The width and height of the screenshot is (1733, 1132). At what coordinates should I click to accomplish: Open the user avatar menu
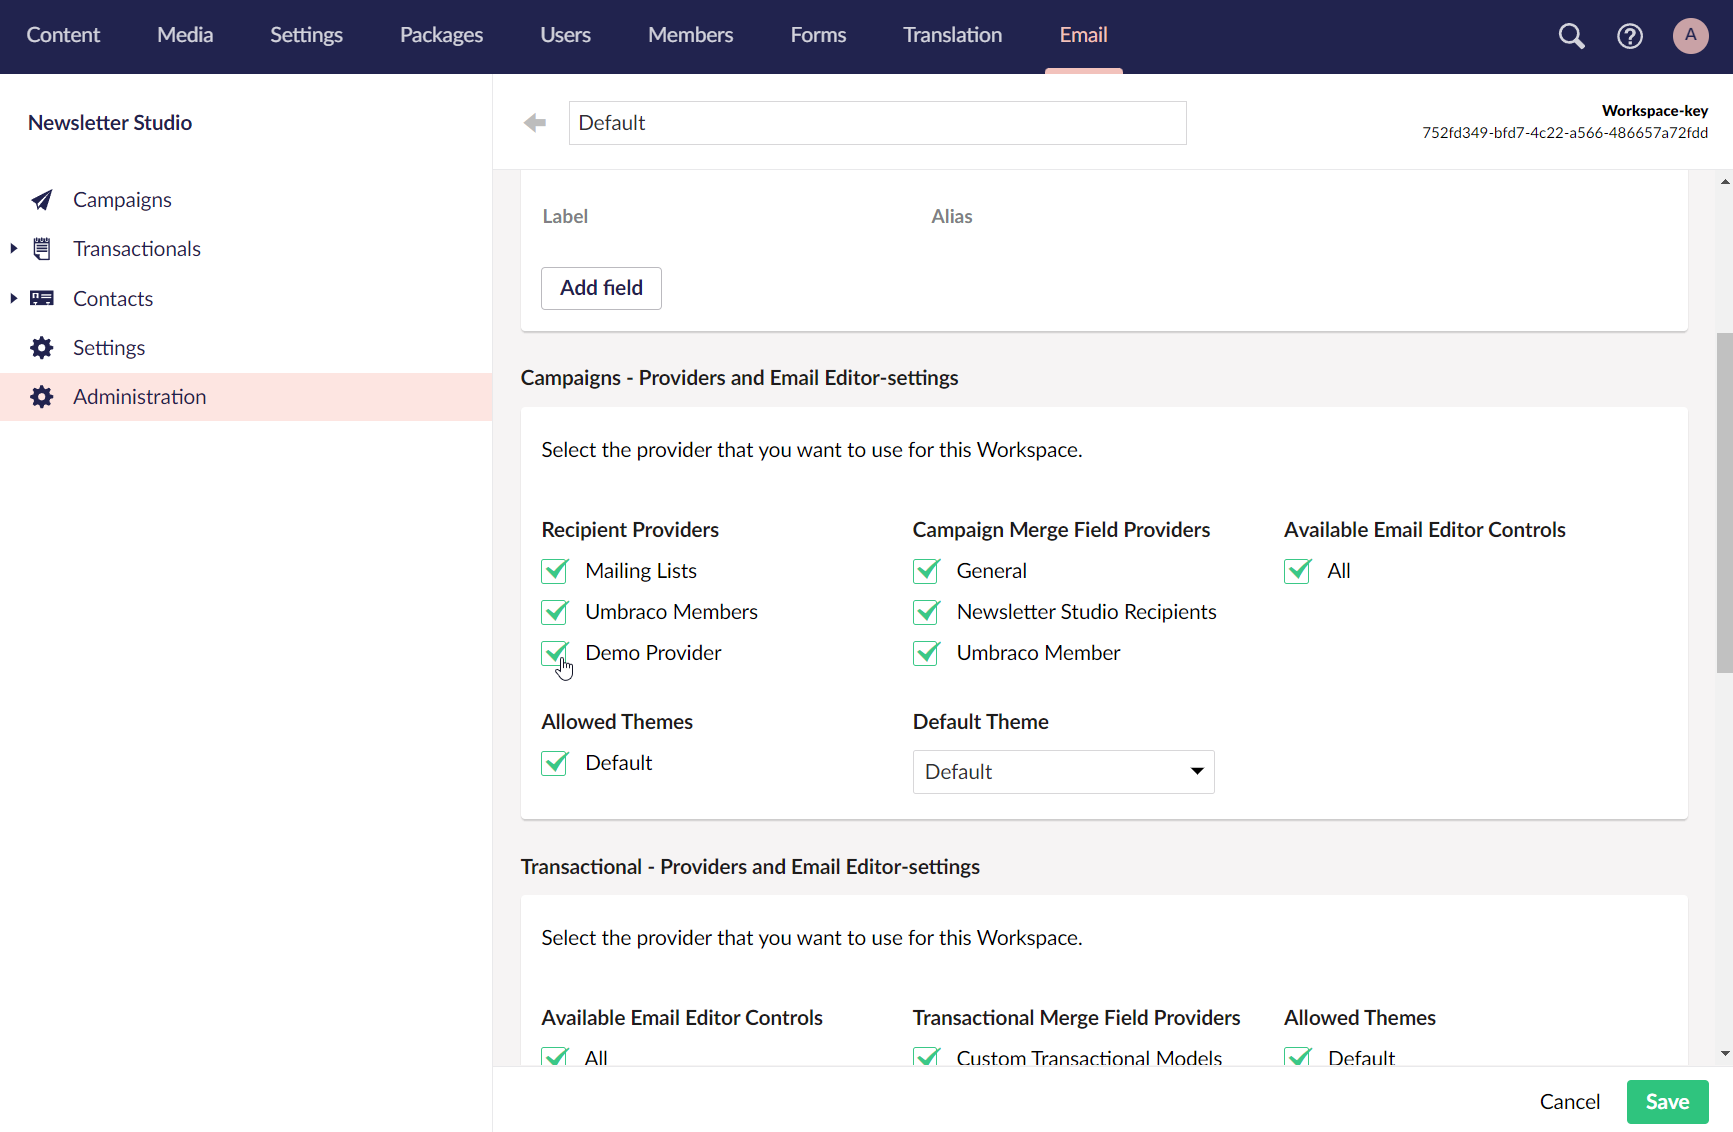point(1691,36)
